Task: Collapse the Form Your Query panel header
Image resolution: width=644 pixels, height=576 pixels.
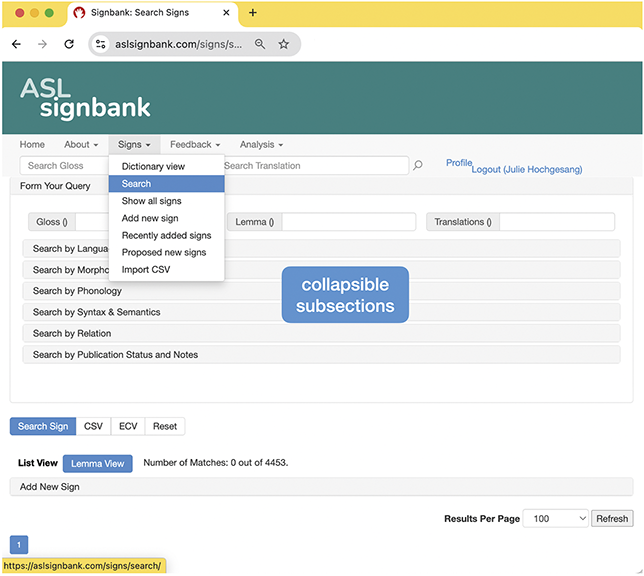Action: (x=321, y=186)
